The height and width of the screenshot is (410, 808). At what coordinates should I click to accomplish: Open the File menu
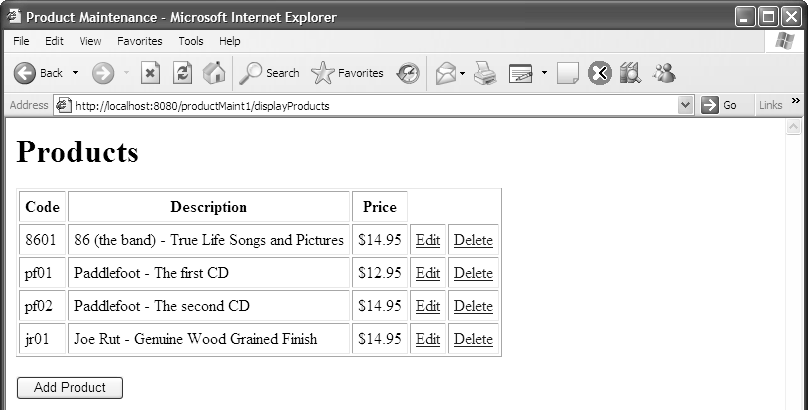[x=21, y=41]
